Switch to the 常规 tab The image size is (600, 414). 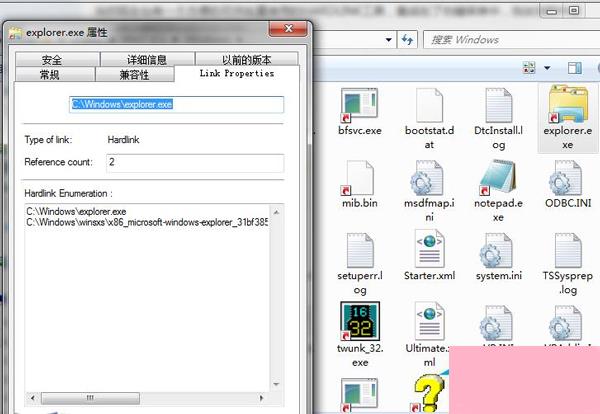(x=54, y=74)
